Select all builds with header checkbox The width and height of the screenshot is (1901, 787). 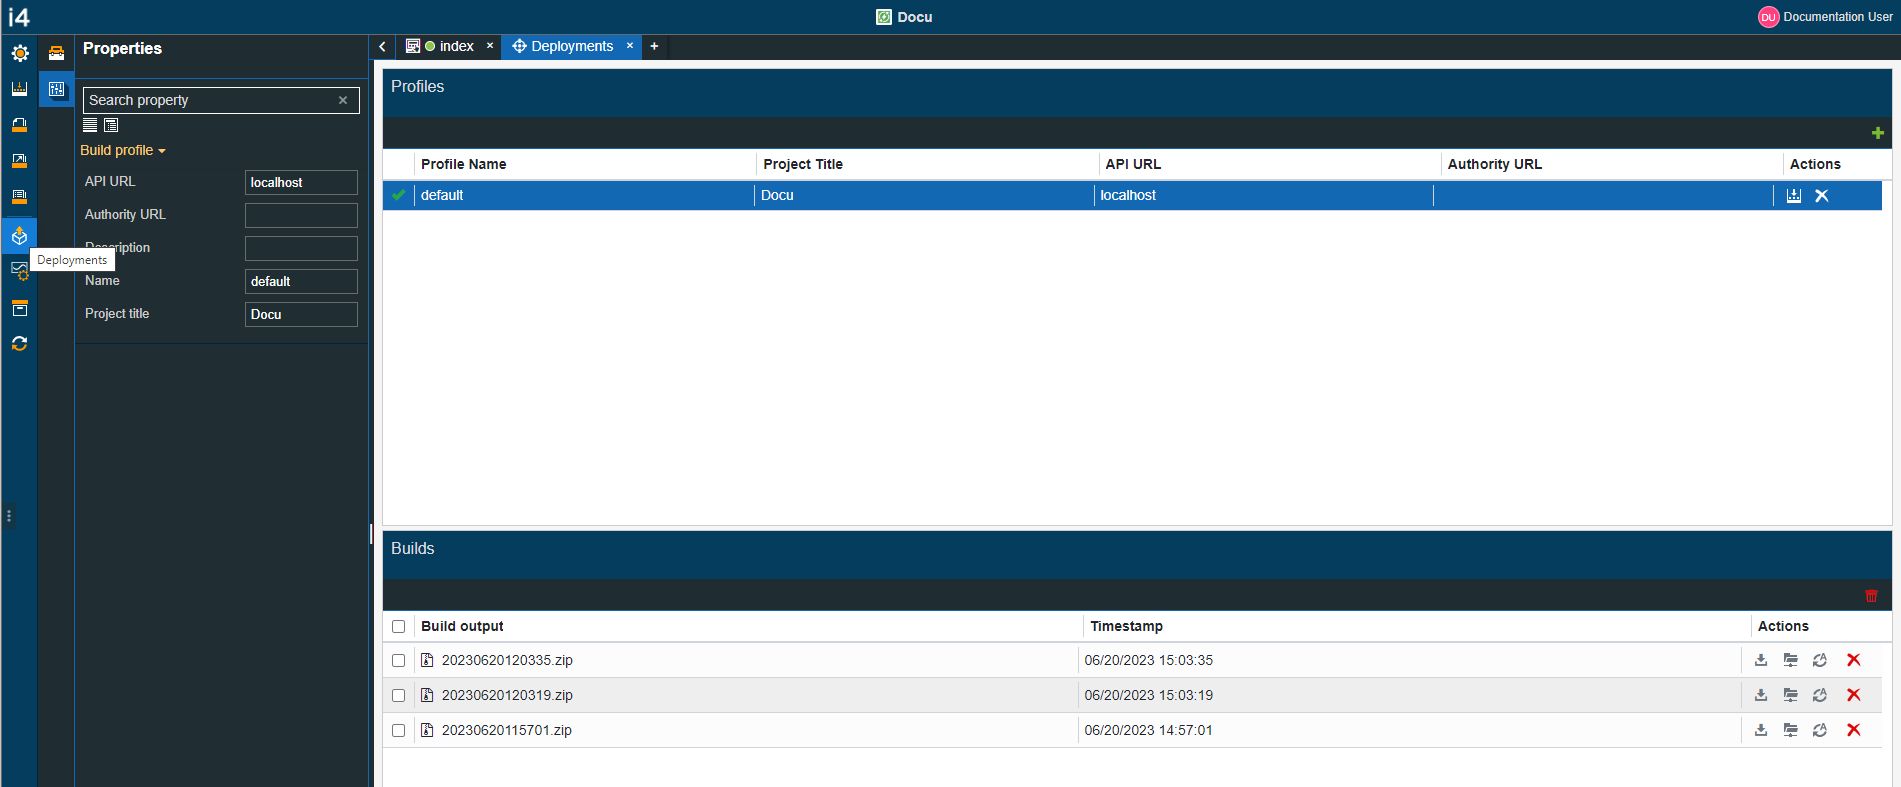(x=398, y=626)
